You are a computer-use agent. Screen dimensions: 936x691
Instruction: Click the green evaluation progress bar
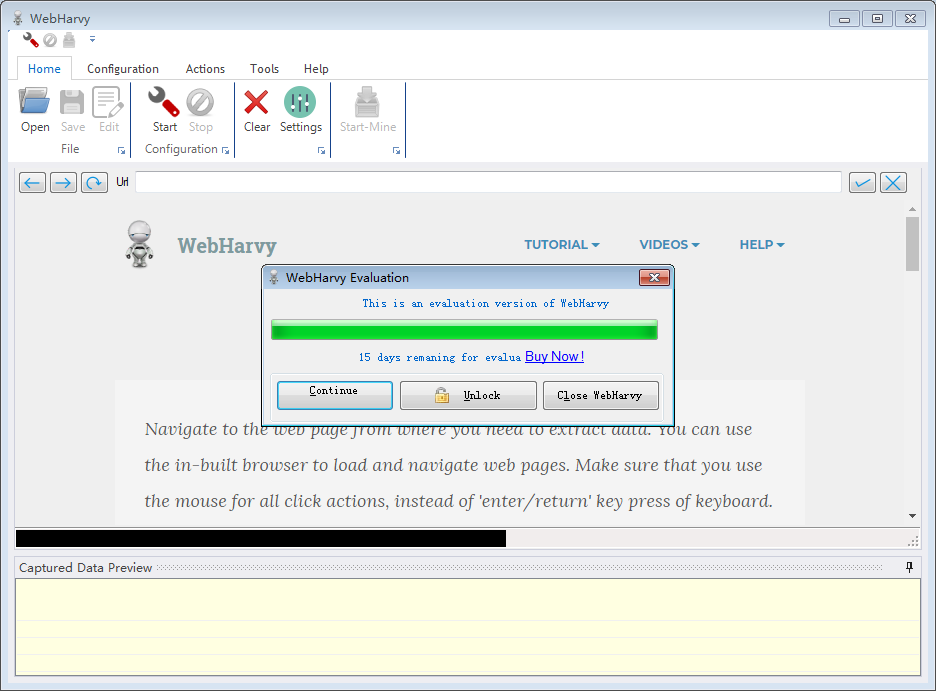click(464, 329)
